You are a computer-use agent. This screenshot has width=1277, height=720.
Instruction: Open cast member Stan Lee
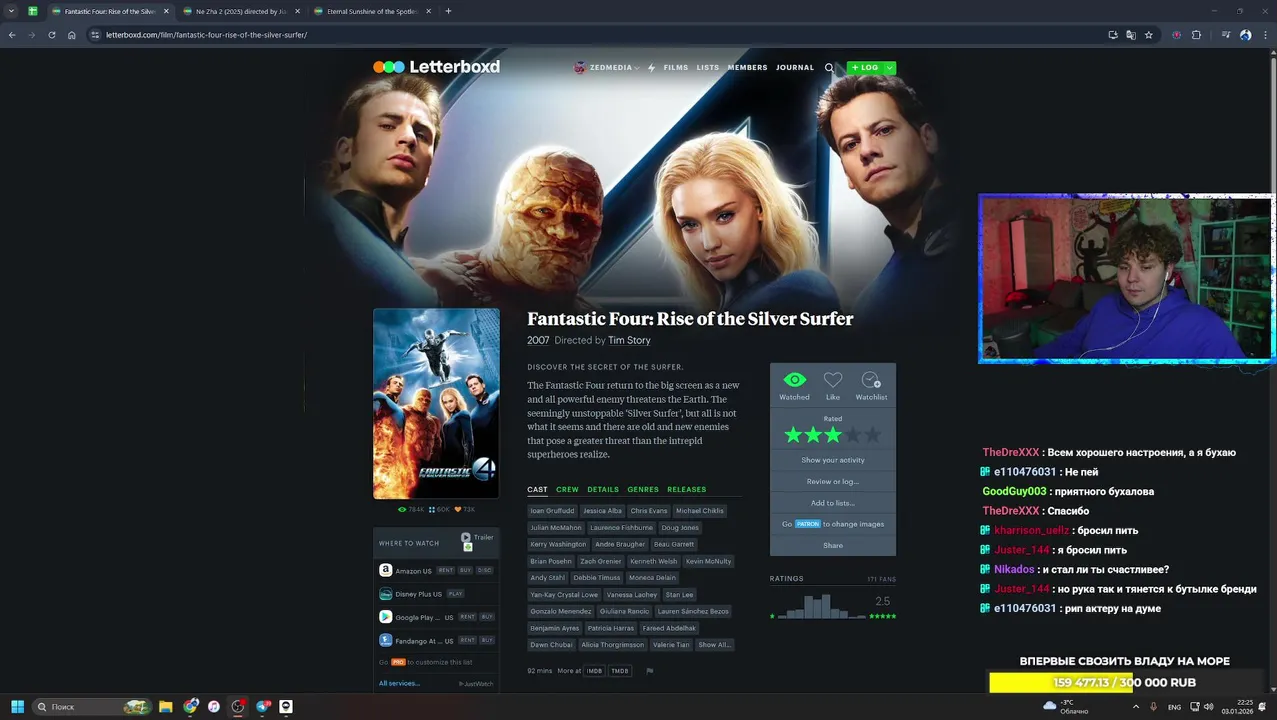tap(679, 594)
